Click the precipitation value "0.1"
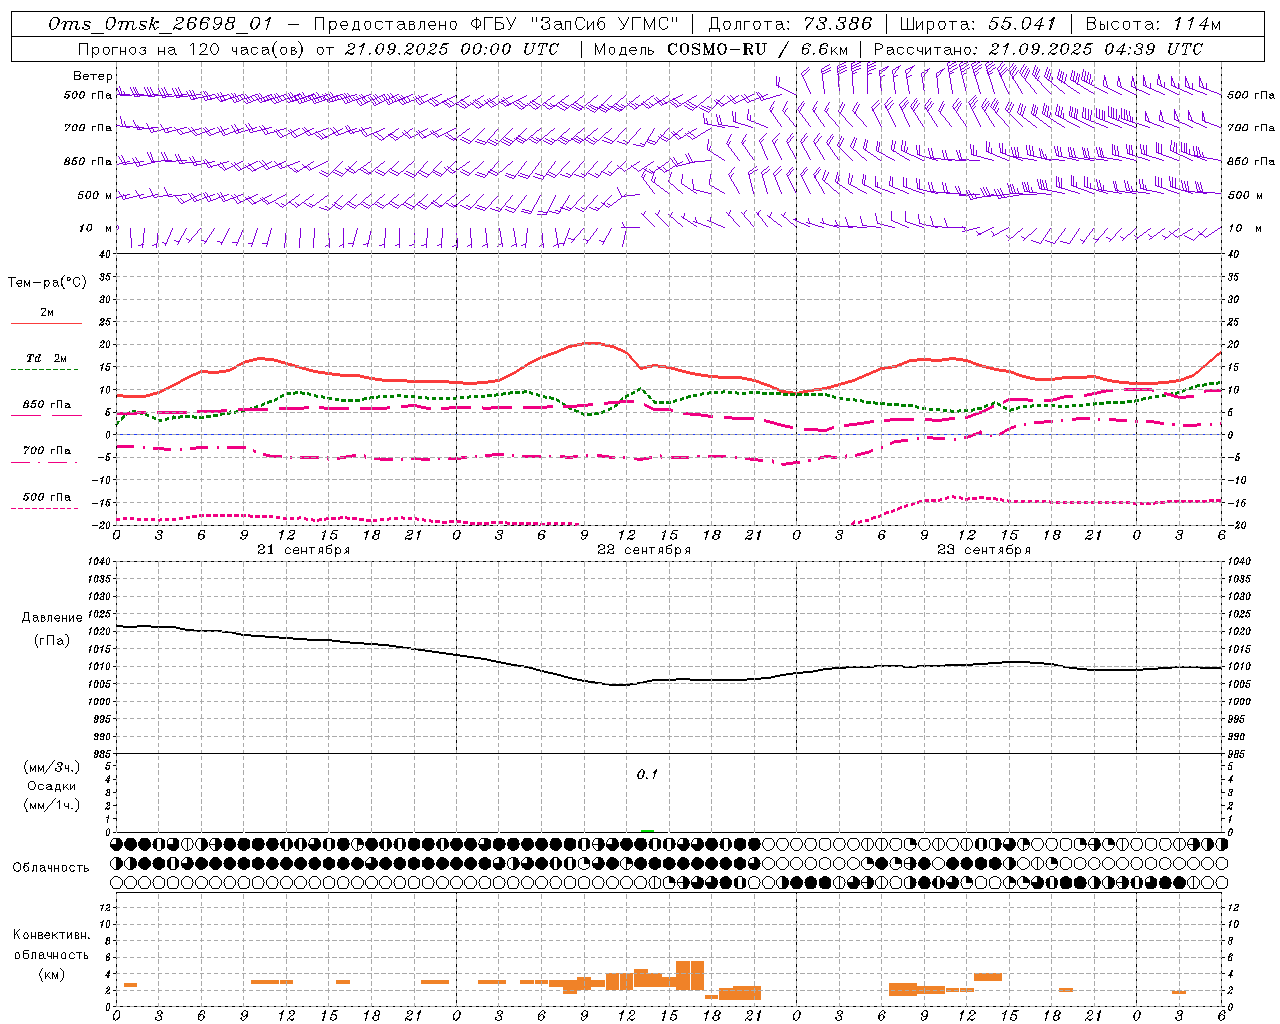Screen dimensions: 1280x1024 click(x=647, y=774)
